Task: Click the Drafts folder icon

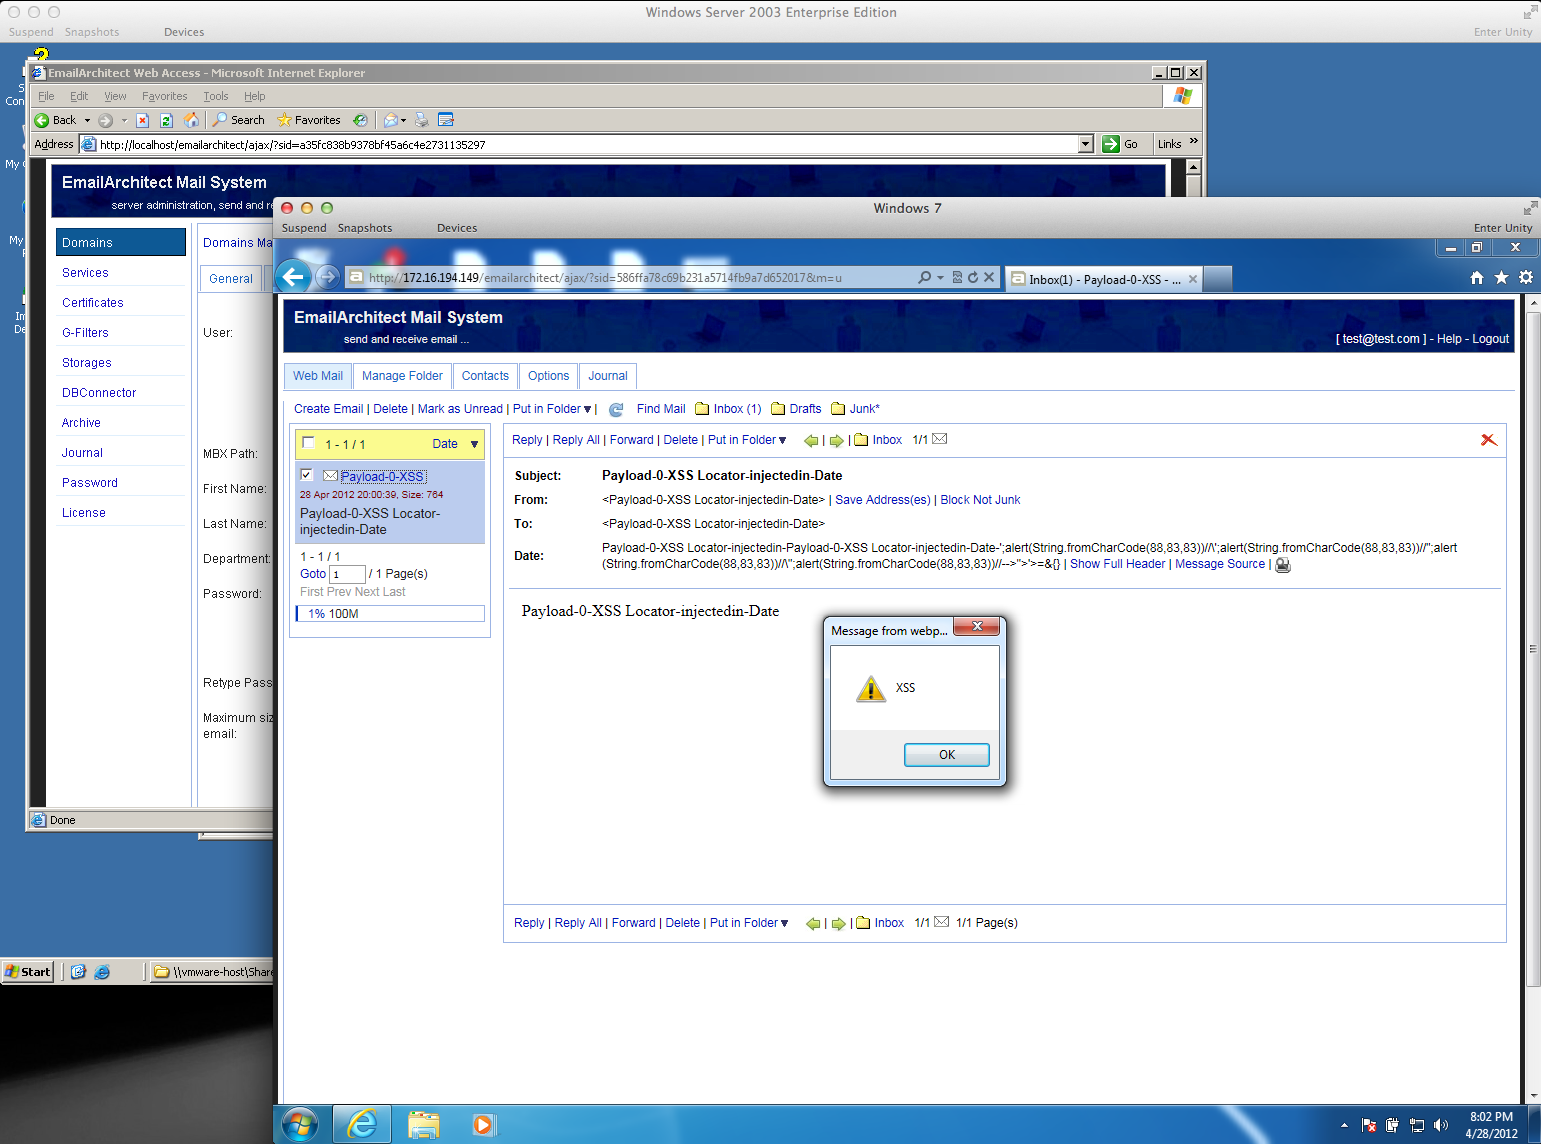Action: 778,409
